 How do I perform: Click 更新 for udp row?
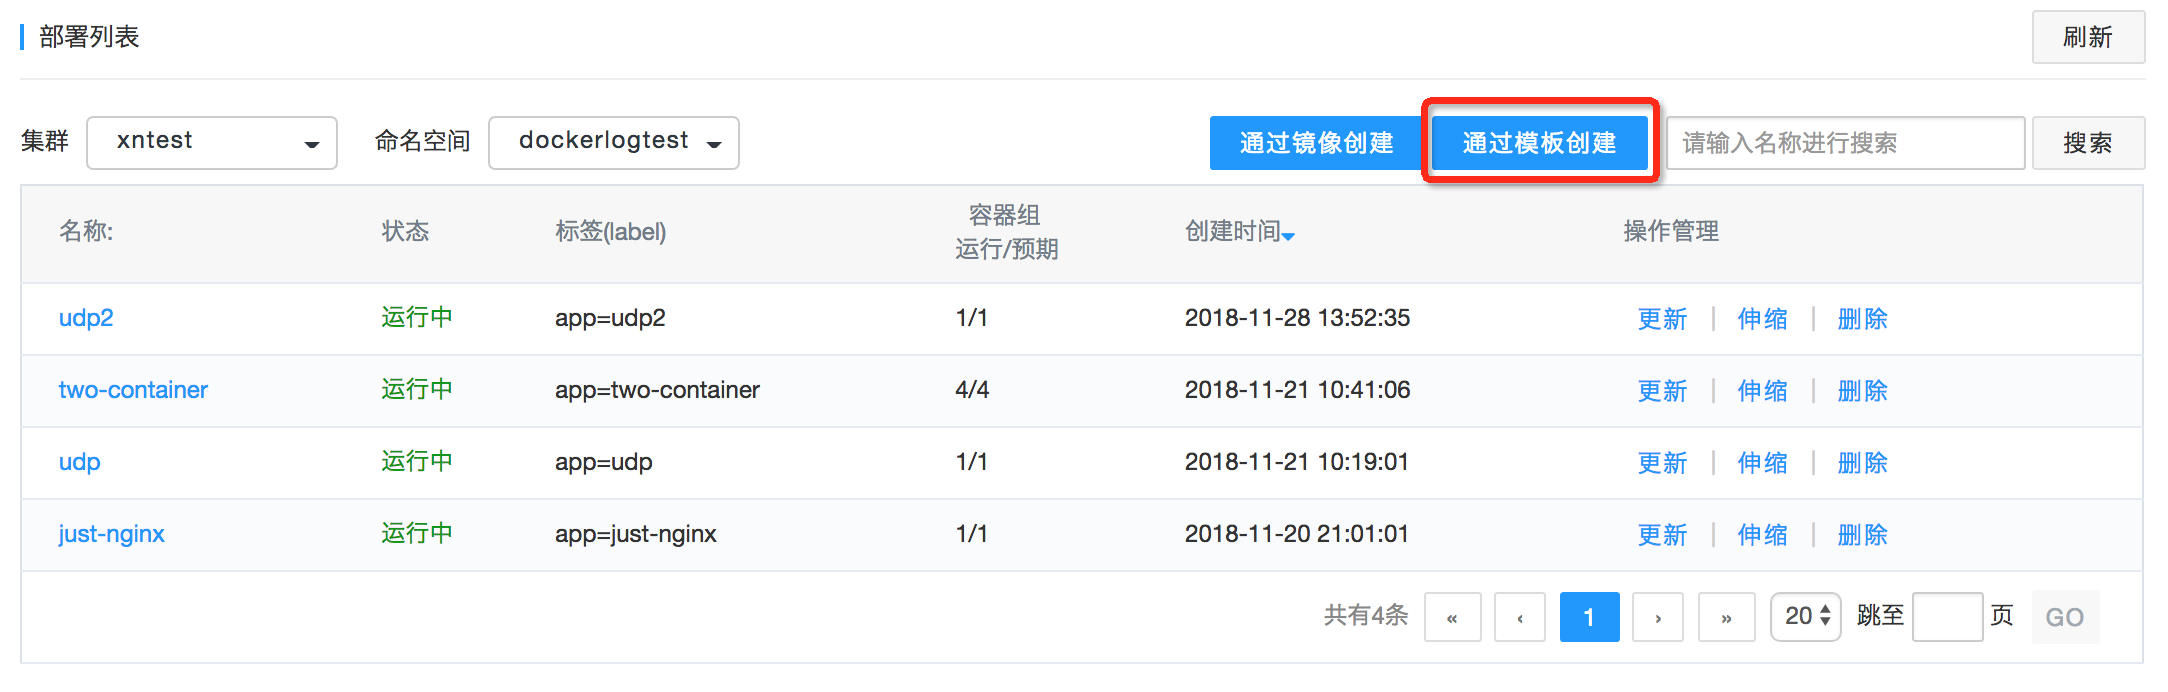pos(1662,463)
